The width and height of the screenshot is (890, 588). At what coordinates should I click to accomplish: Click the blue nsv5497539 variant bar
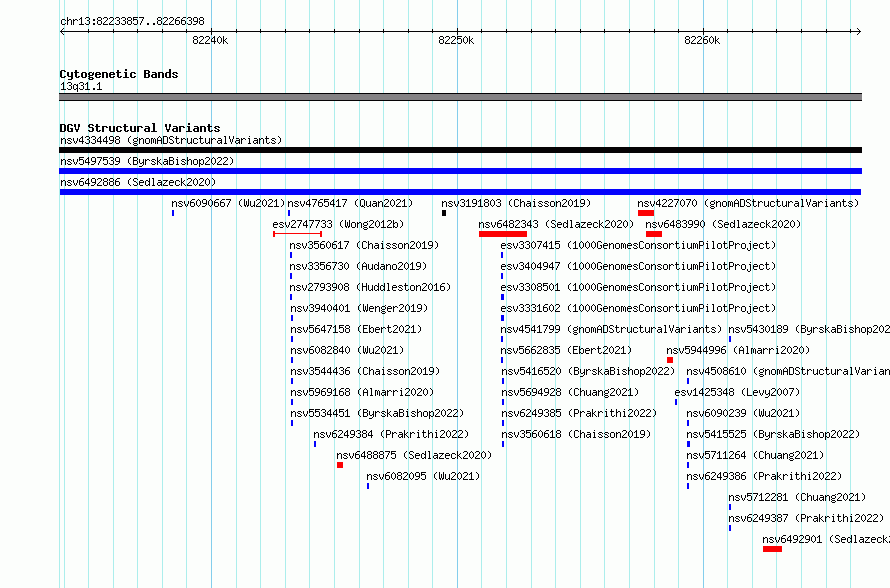click(x=460, y=171)
